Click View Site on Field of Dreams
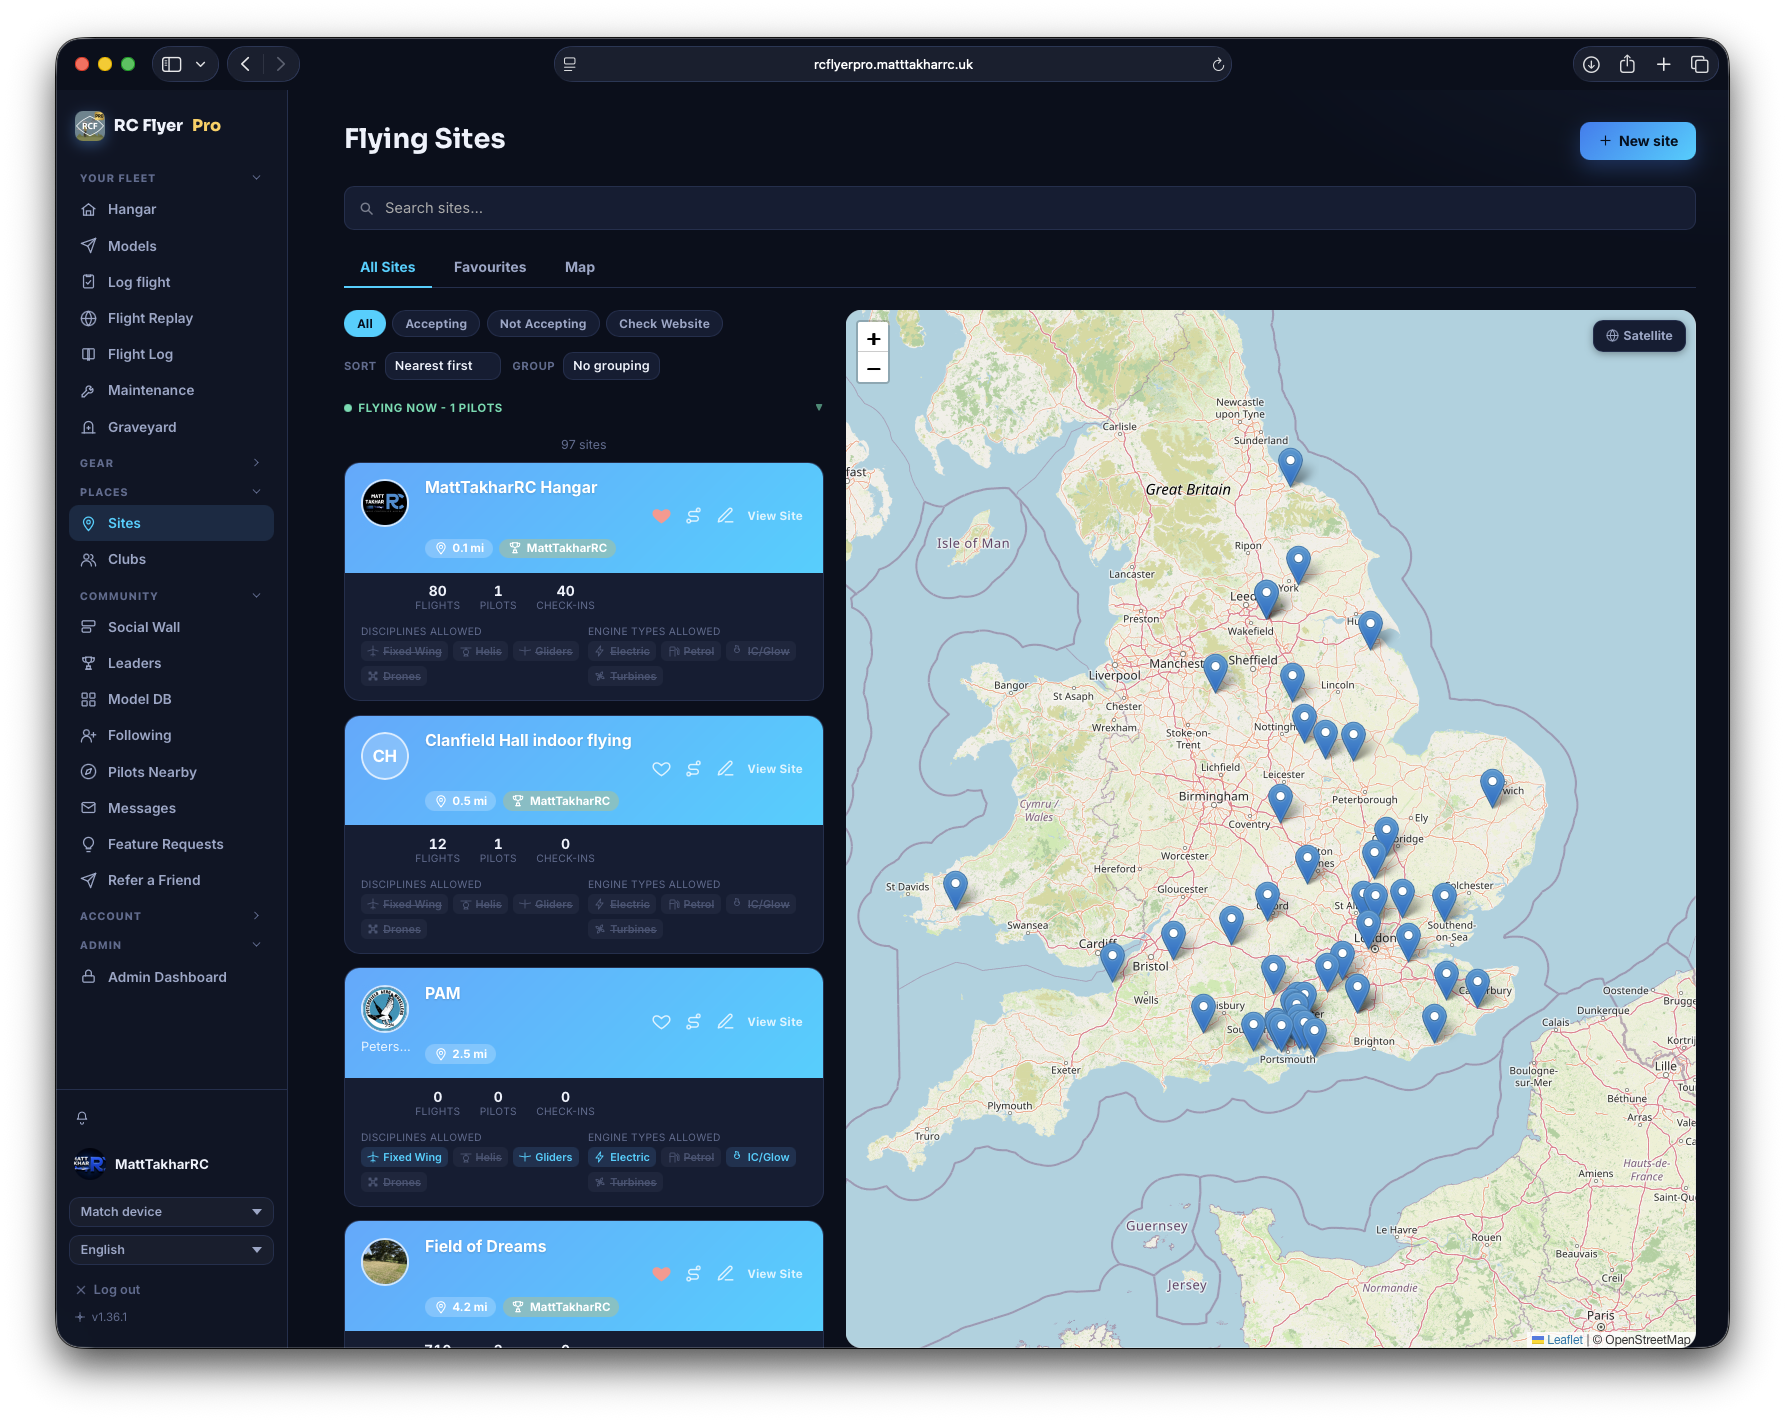1785x1422 pixels. click(x=775, y=1274)
